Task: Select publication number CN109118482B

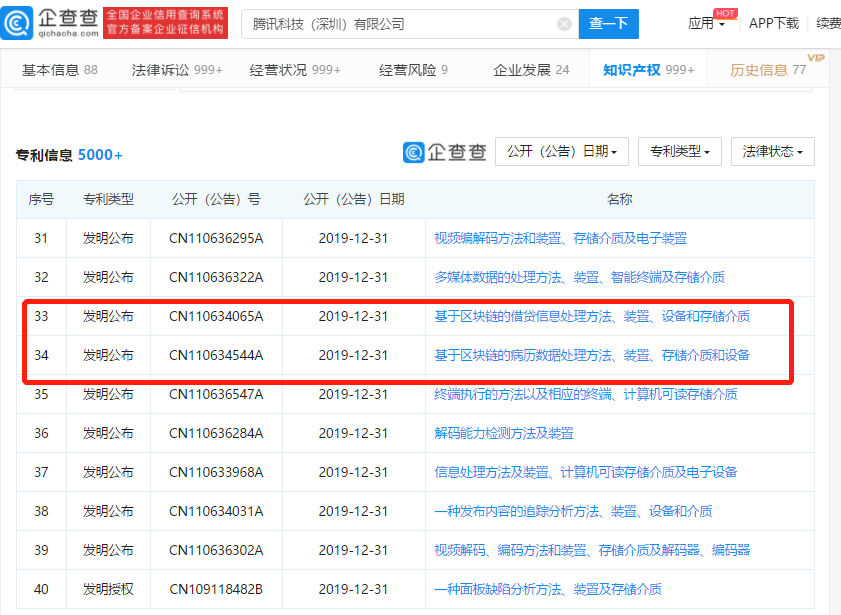Action: click(216, 589)
